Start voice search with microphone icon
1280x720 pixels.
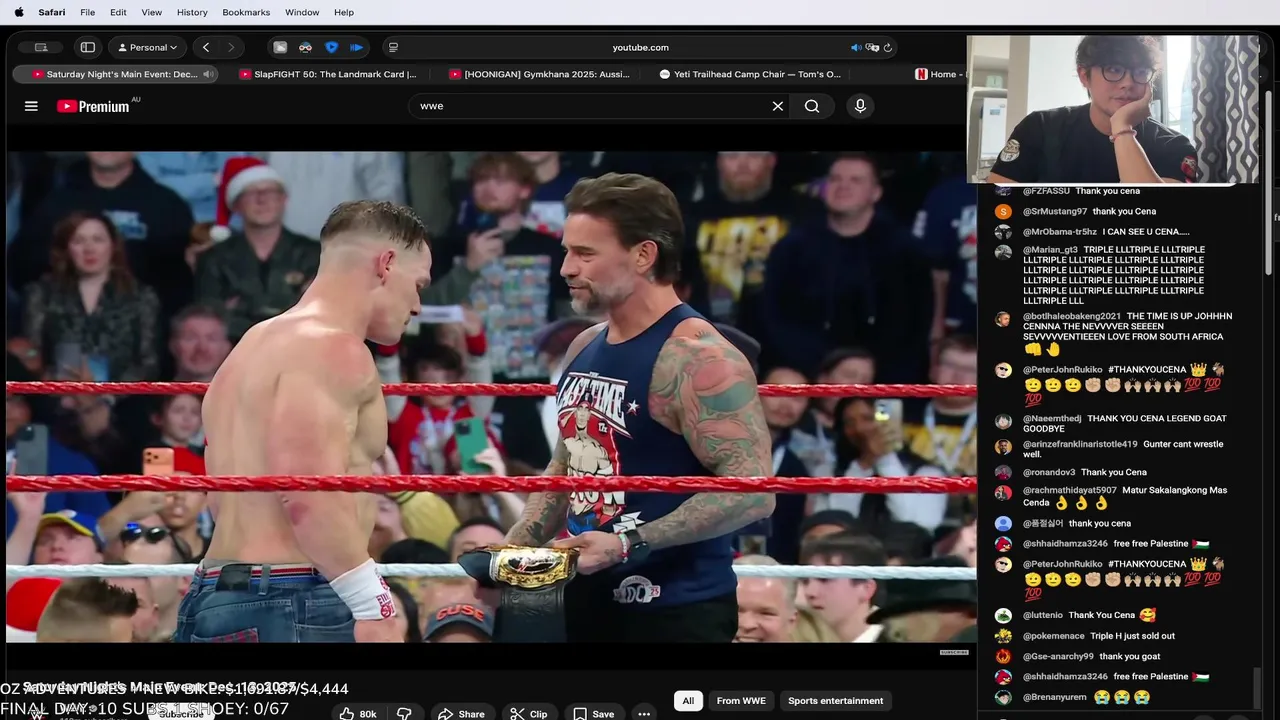860,106
